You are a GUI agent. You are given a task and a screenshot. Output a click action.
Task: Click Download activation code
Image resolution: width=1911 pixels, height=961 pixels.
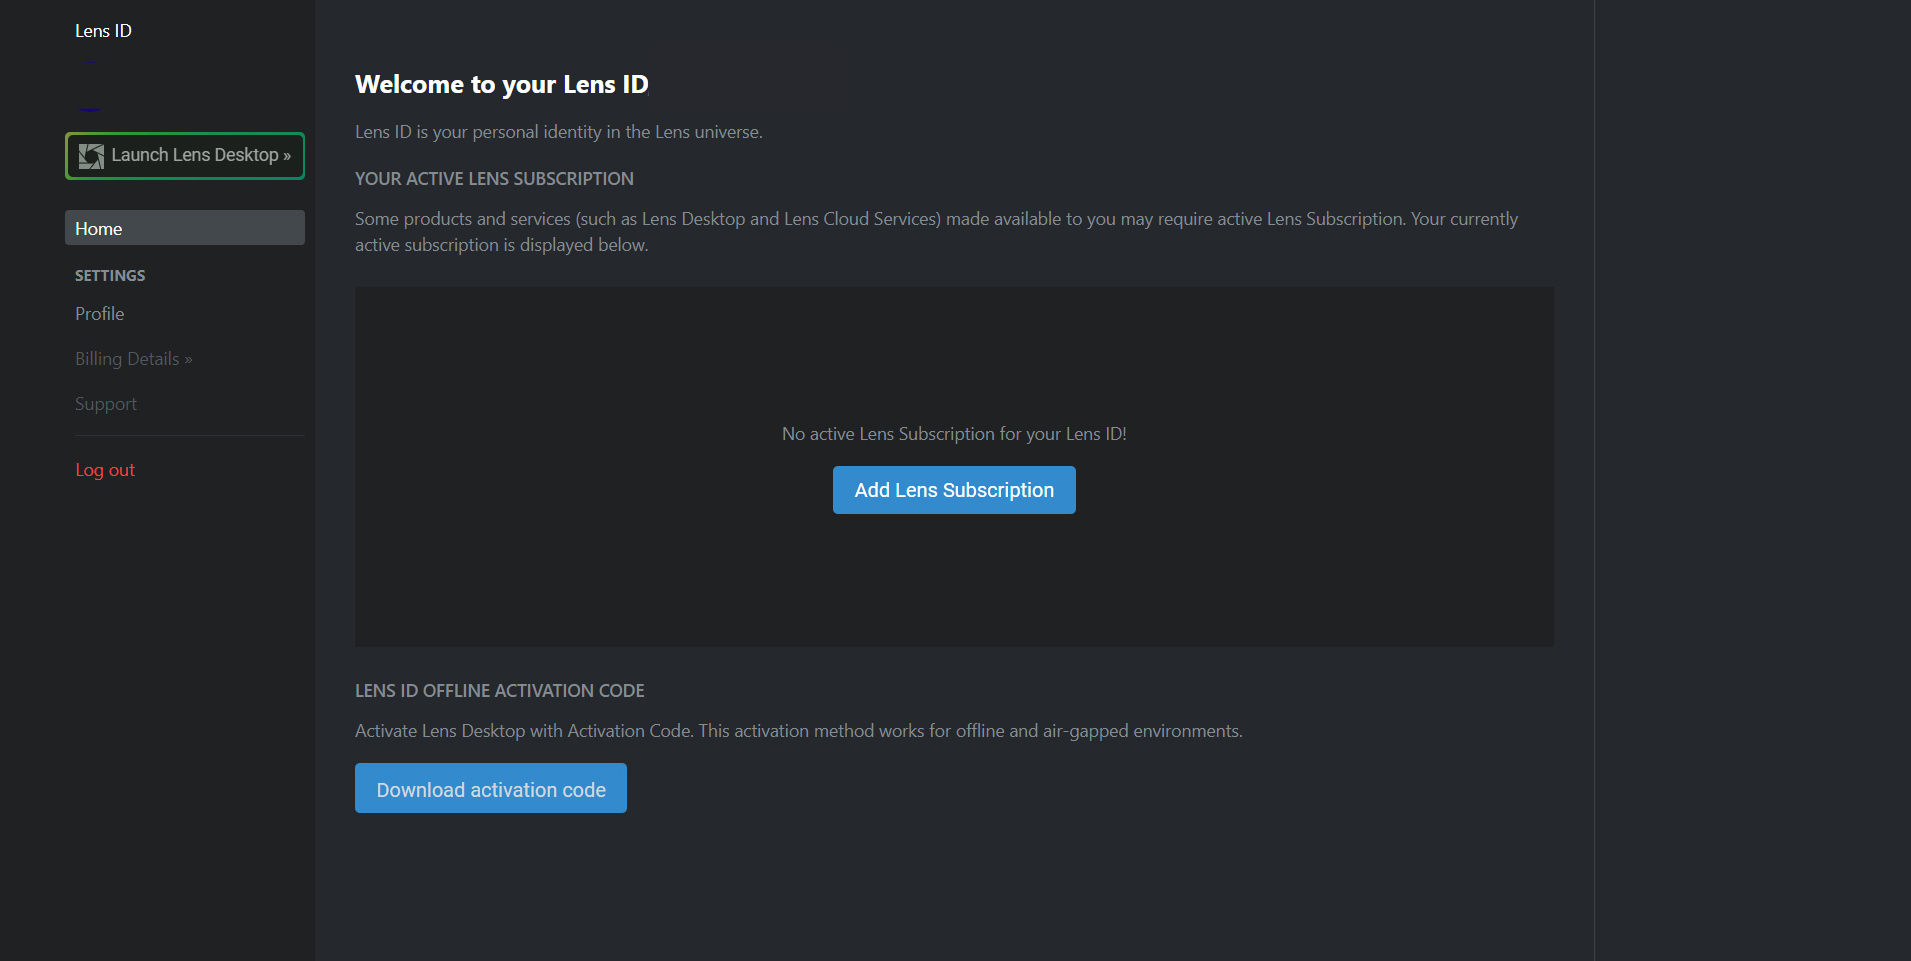click(490, 788)
